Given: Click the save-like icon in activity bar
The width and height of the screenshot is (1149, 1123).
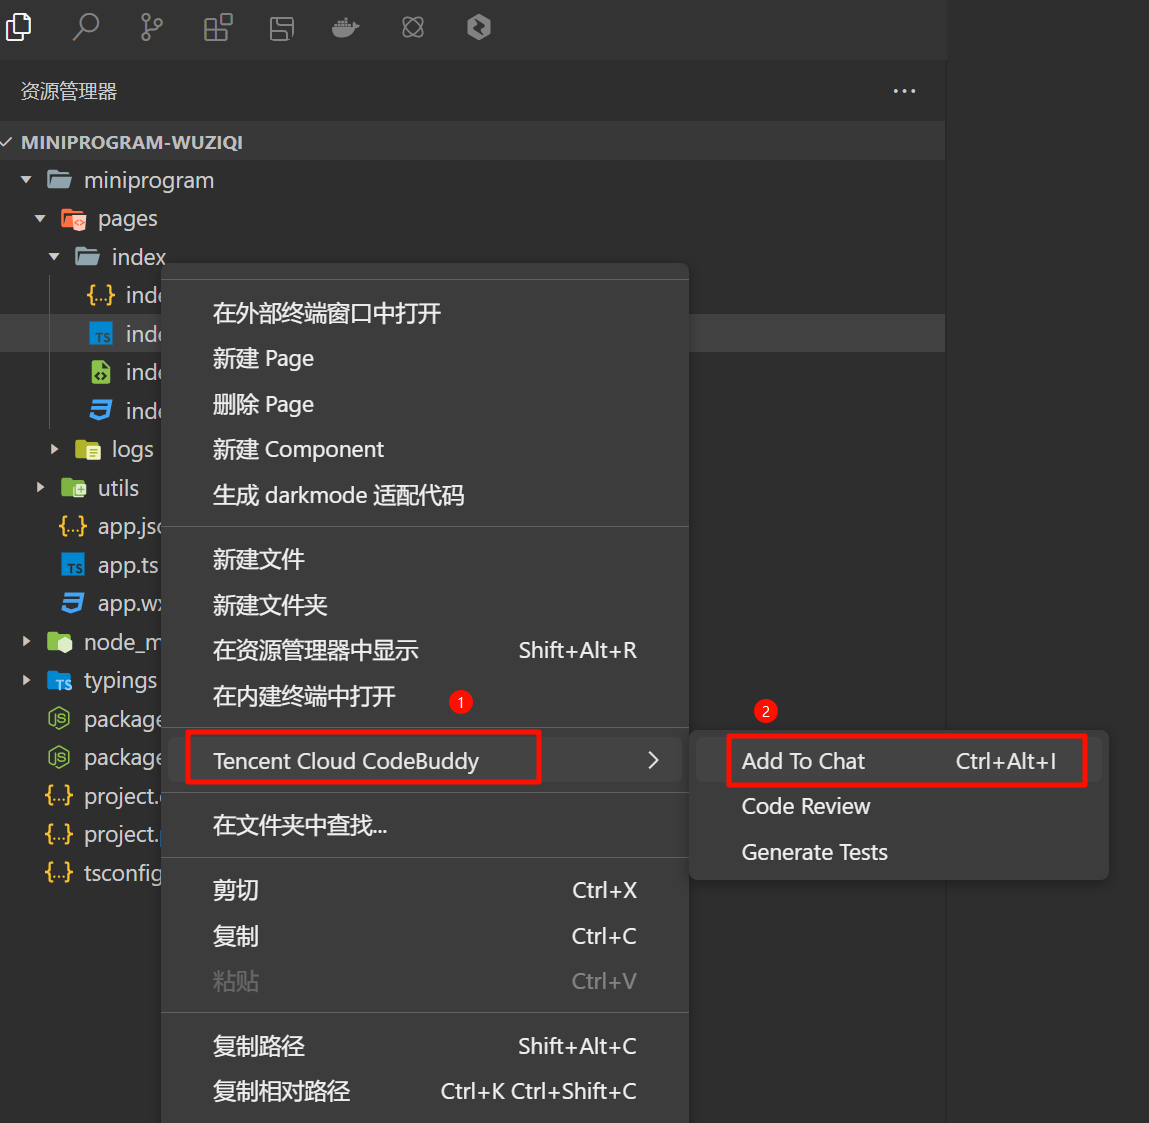Looking at the screenshot, I should tap(282, 27).
